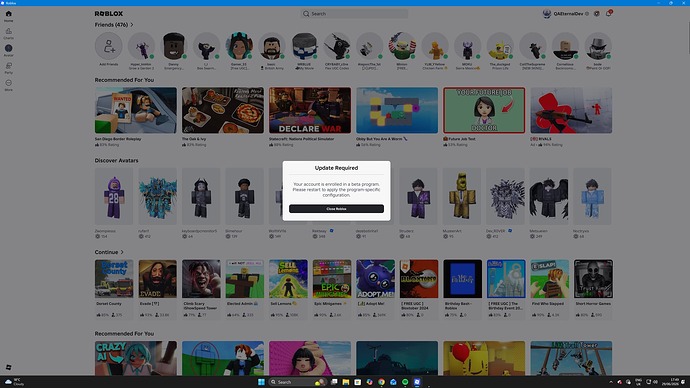Expand the Friends (476) list
This screenshot has width=690, height=388.
[114, 25]
